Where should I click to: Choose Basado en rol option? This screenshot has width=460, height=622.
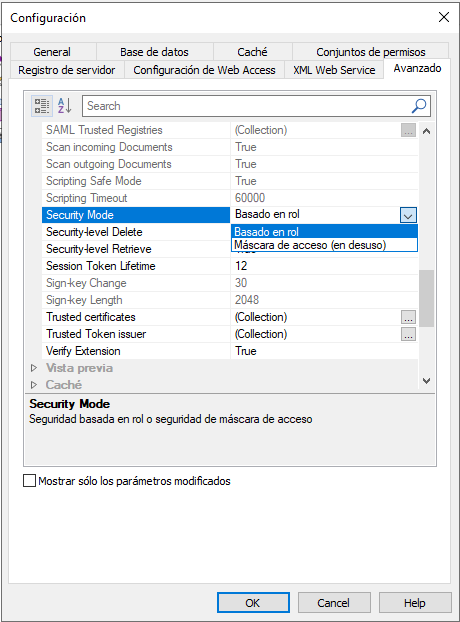(x=324, y=232)
